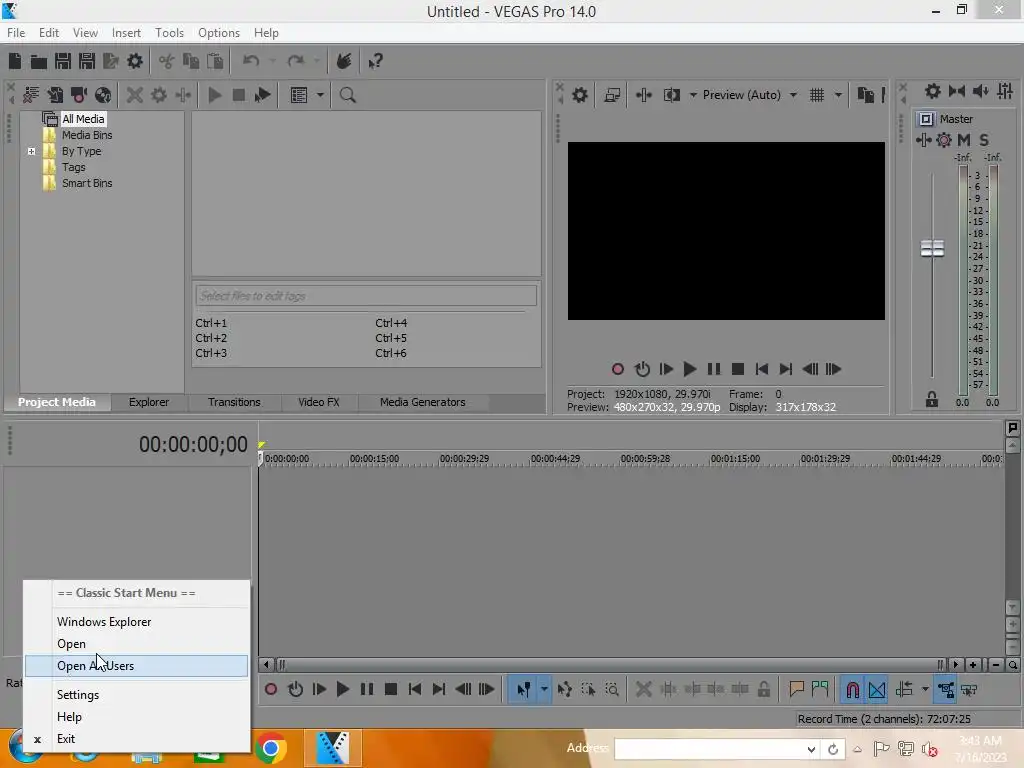Click Record button in timeline transport

(271, 690)
